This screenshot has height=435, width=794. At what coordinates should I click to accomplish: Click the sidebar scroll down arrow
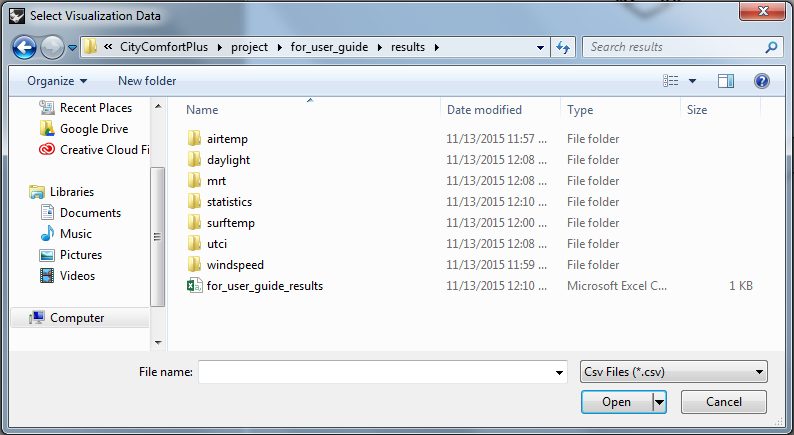coord(158,343)
